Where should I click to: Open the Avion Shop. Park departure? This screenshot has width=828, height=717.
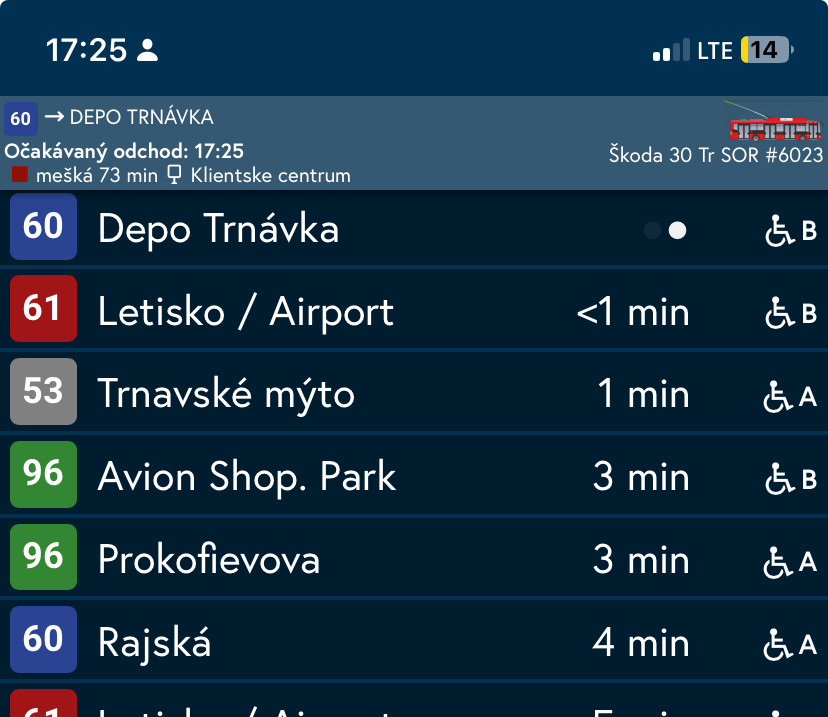click(x=246, y=477)
